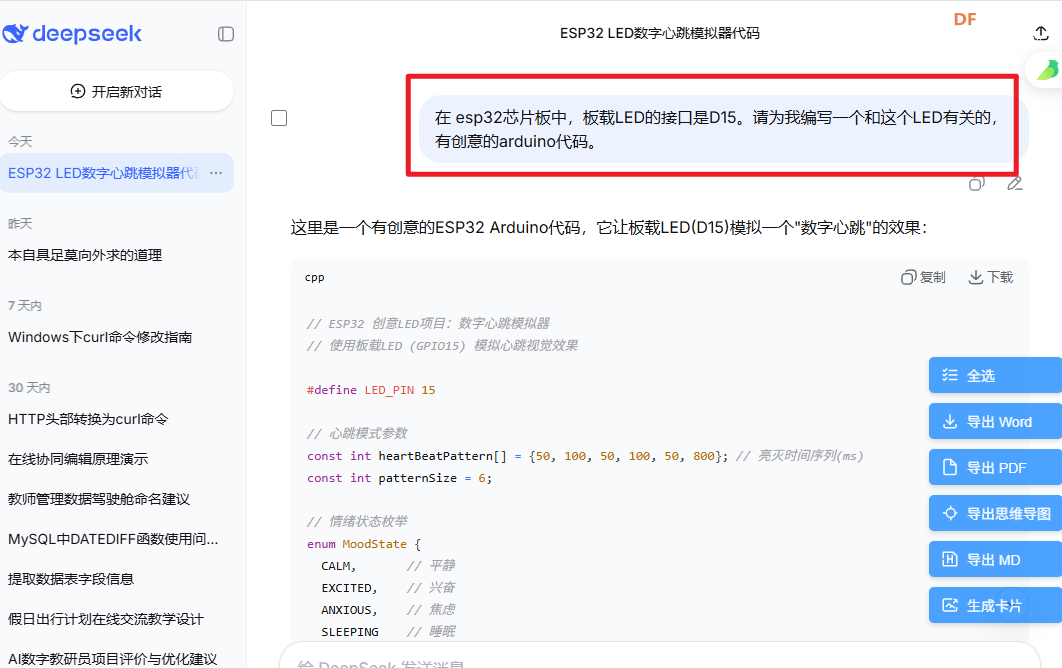Export as Markdown with 导出 MD
This screenshot has height=668, width=1062.
(994, 560)
